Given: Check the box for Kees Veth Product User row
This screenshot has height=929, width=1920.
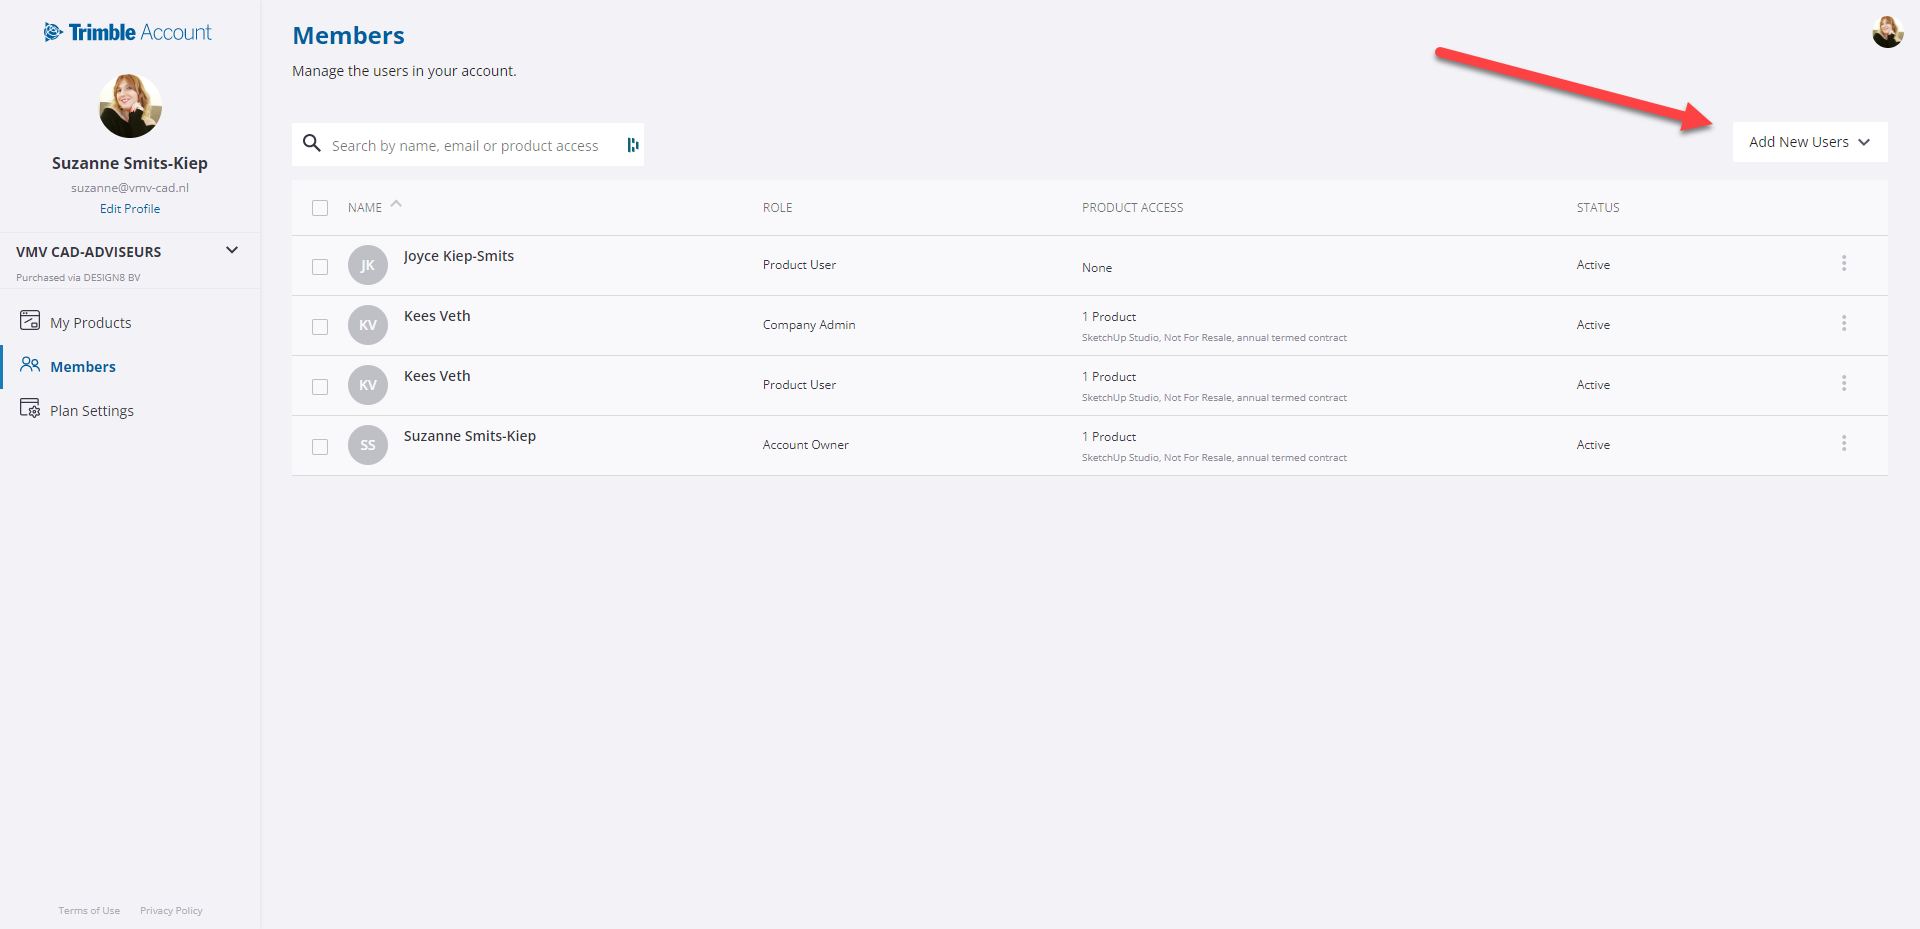Looking at the screenshot, I should click(x=320, y=387).
